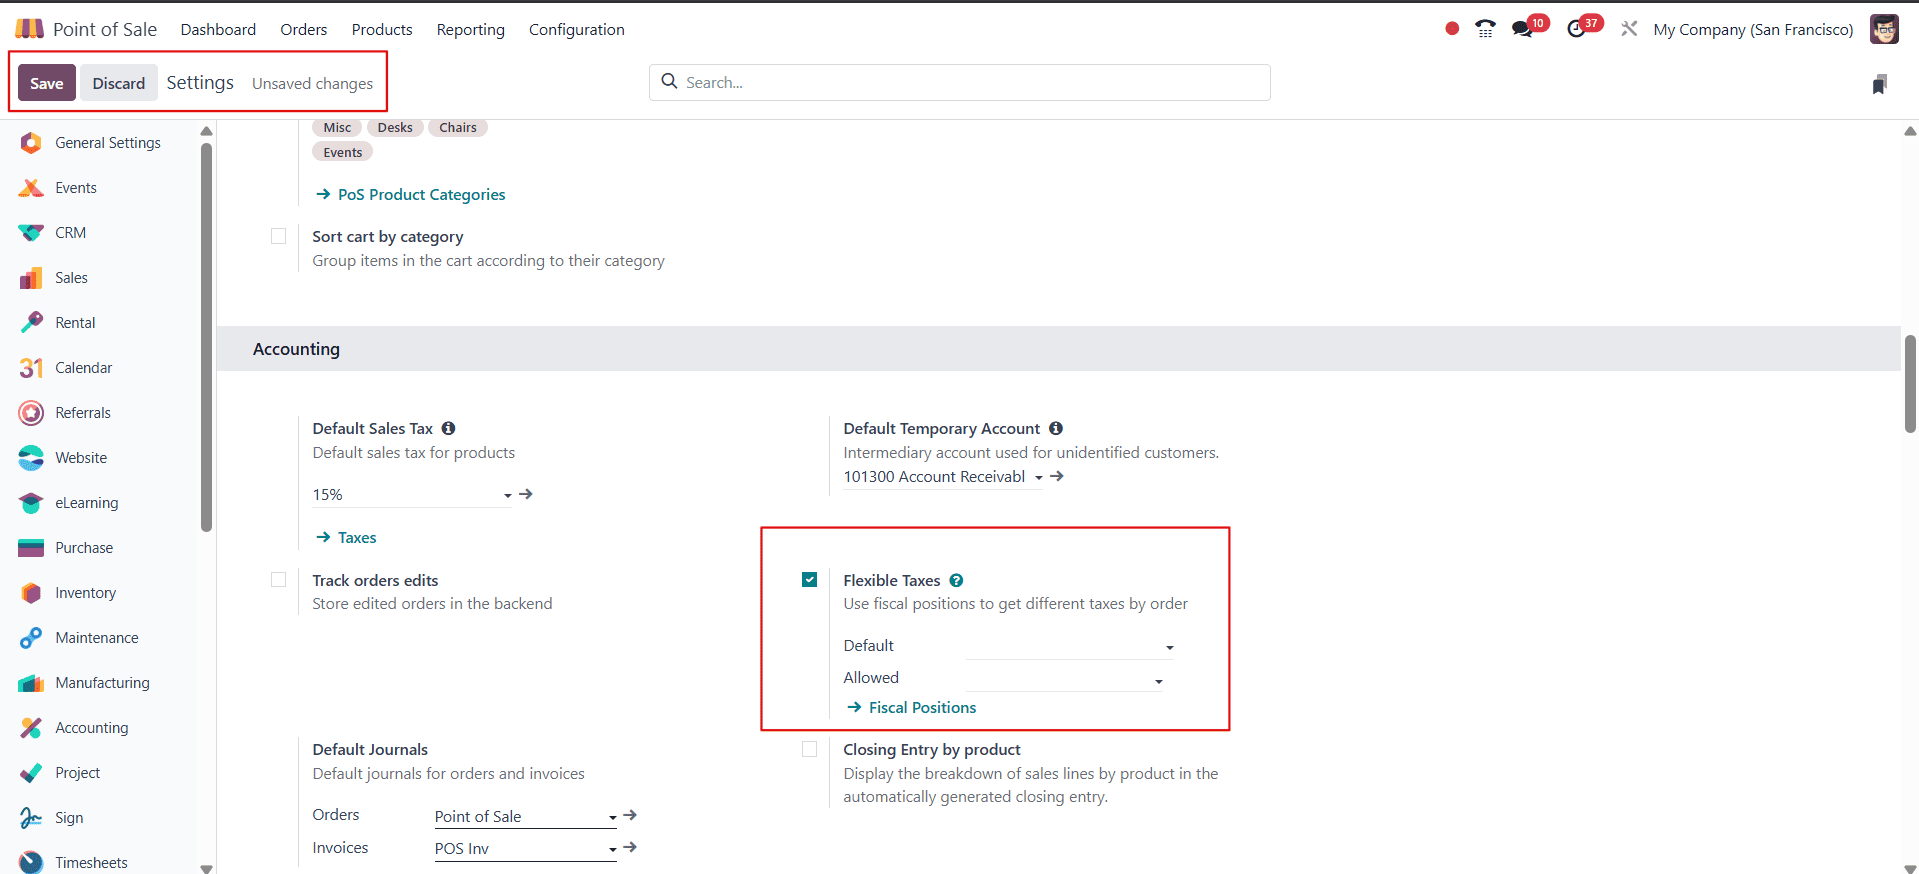Enable Sort cart by category checkbox
Image resolution: width=1919 pixels, height=874 pixels.
click(278, 237)
